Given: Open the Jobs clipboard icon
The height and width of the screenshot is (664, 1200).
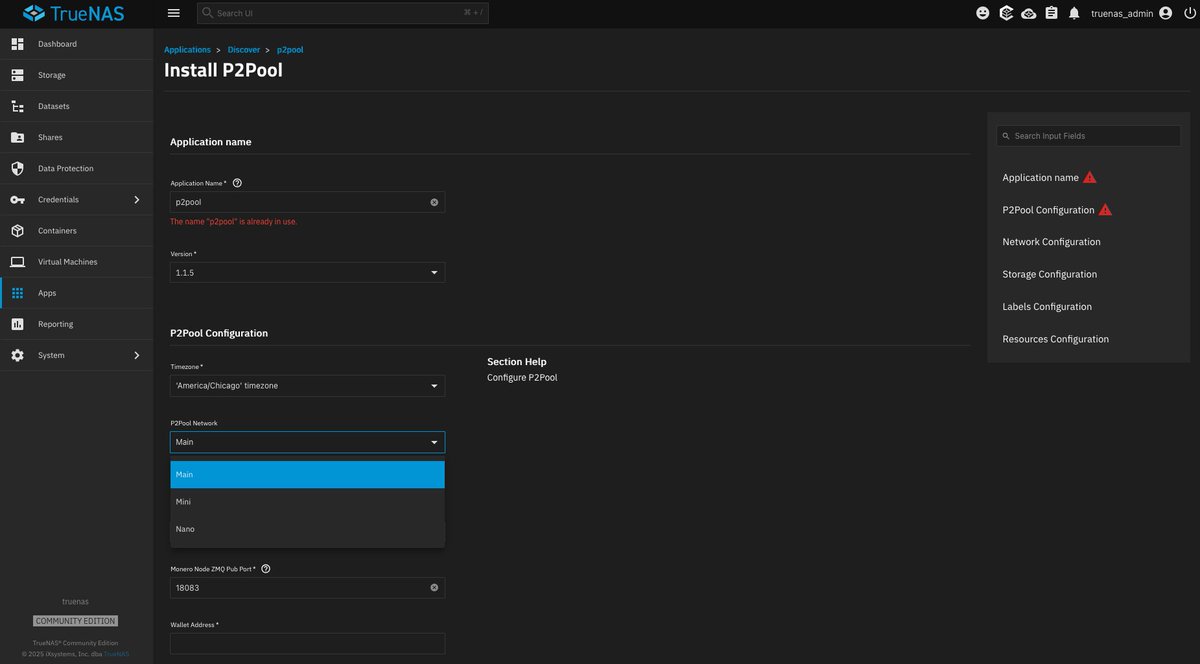Looking at the screenshot, I should [1051, 13].
